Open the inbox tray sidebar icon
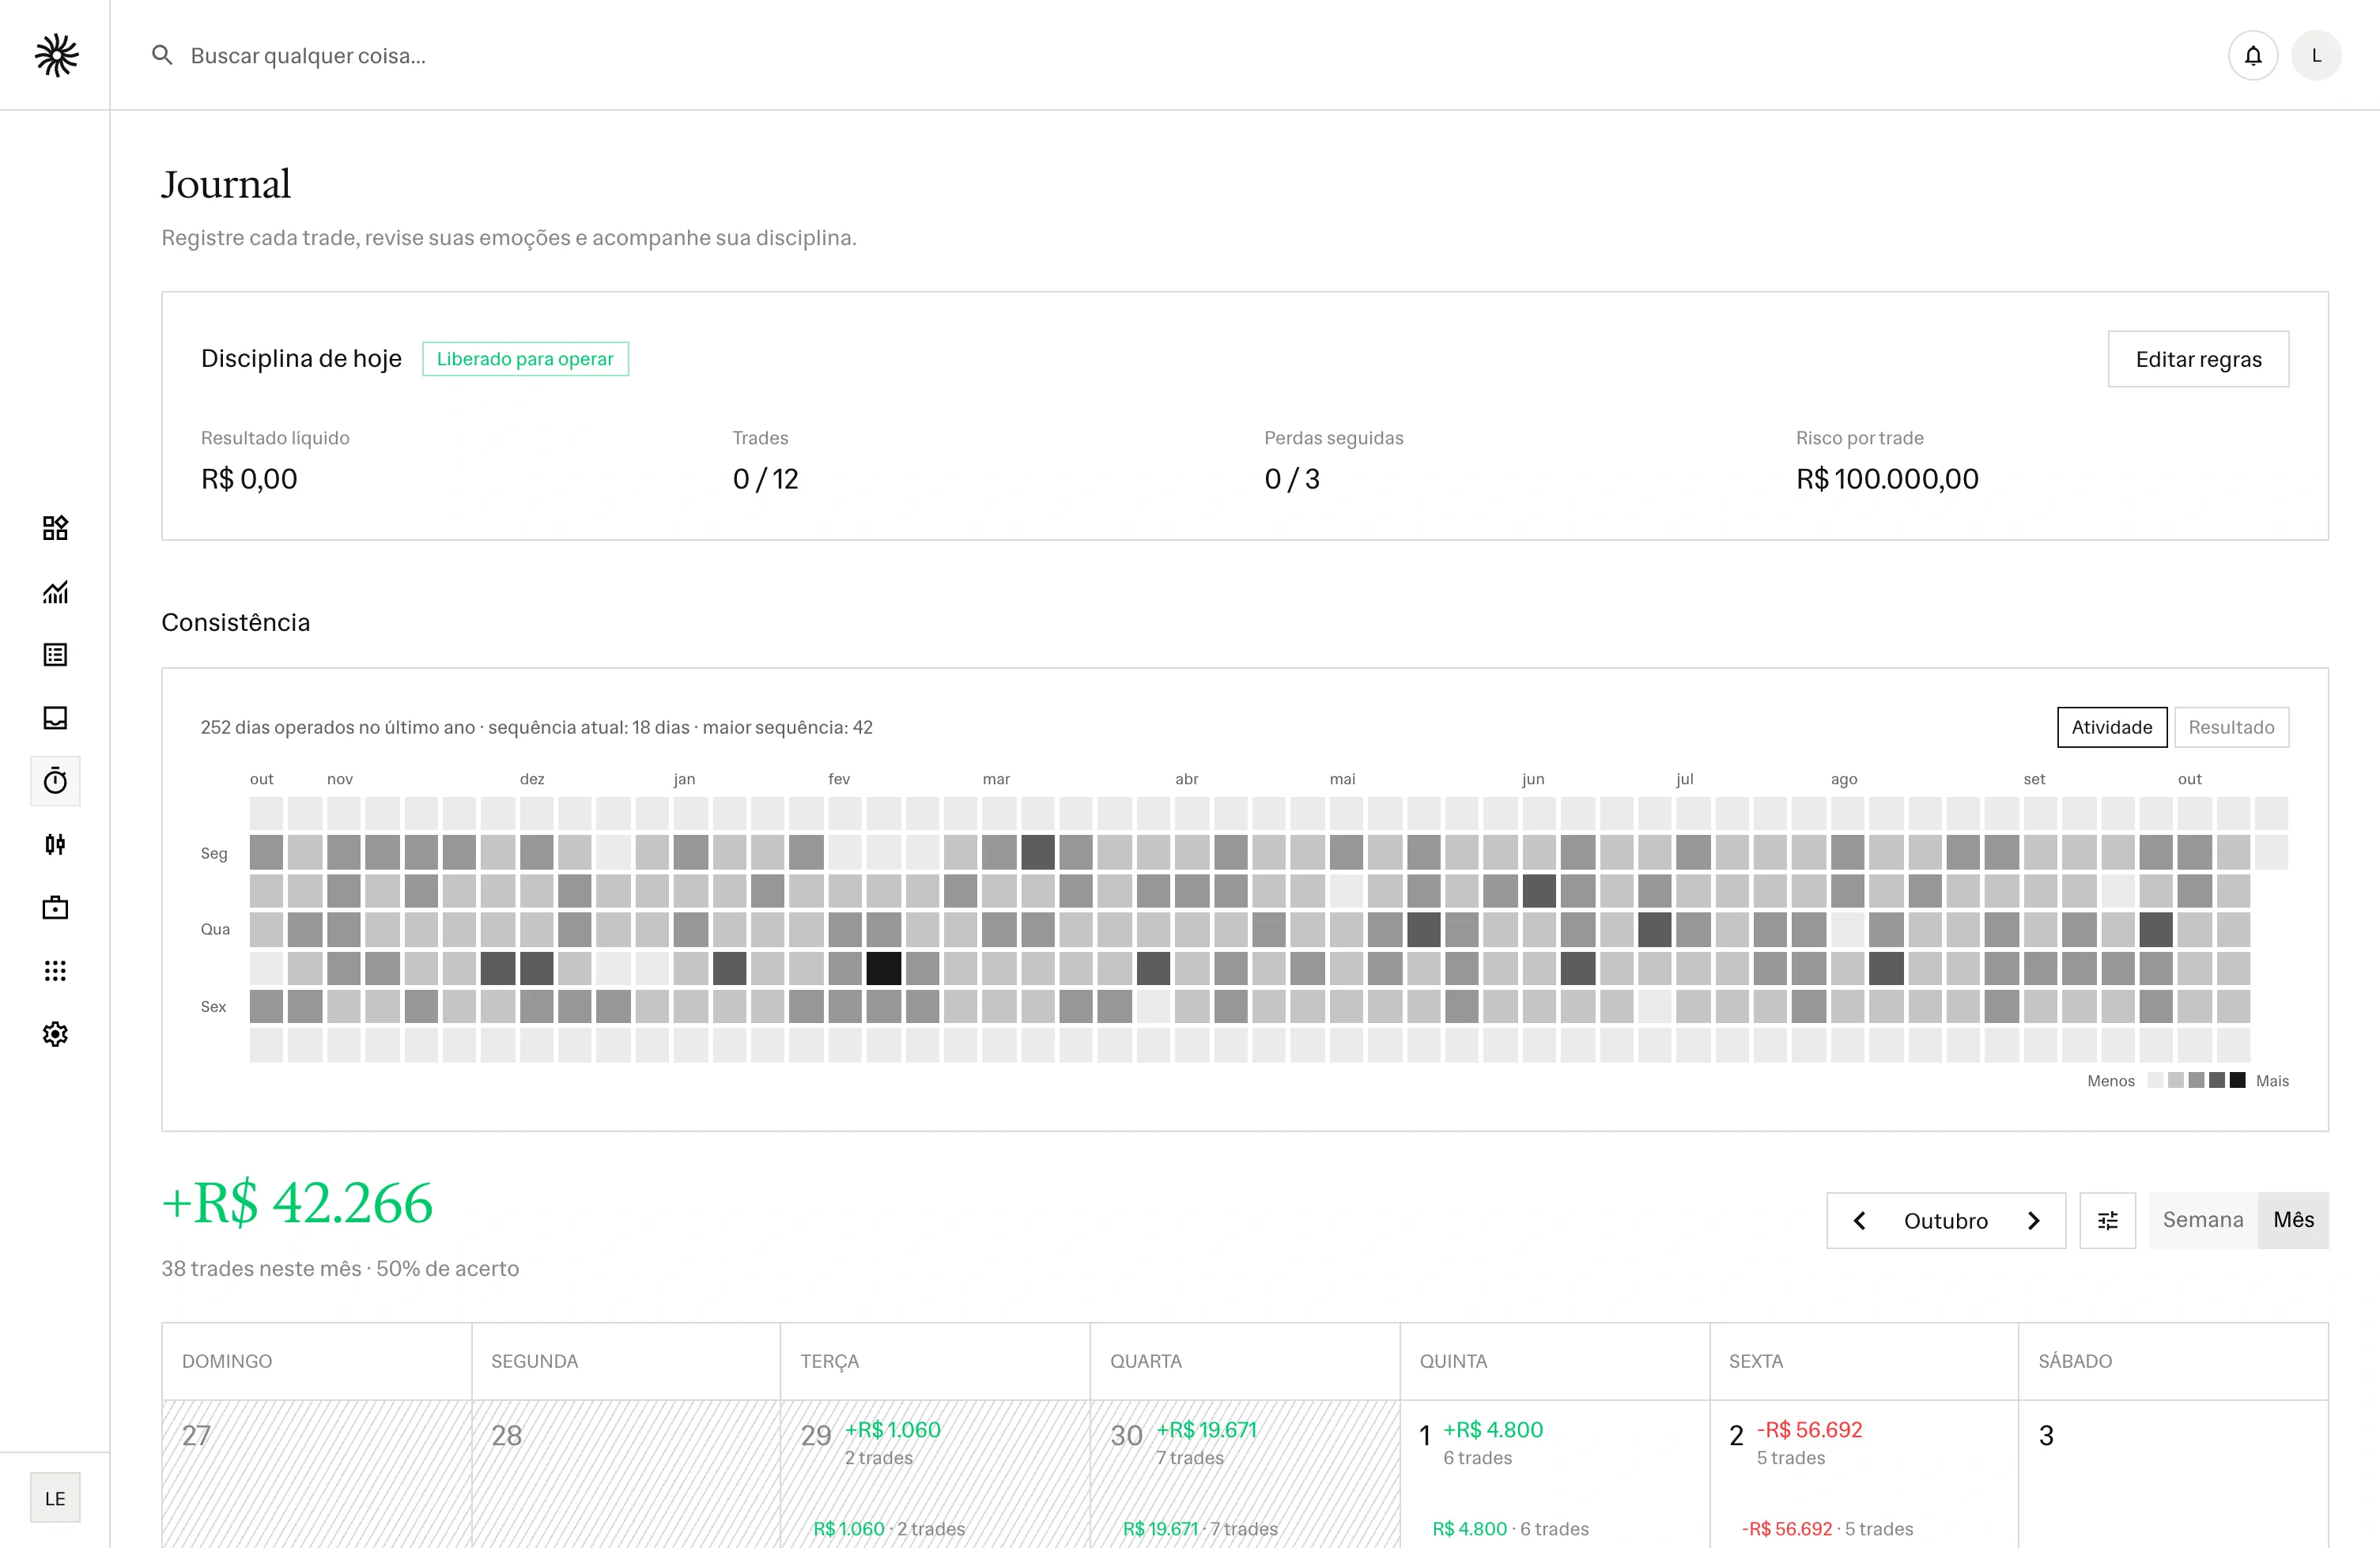 55,718
